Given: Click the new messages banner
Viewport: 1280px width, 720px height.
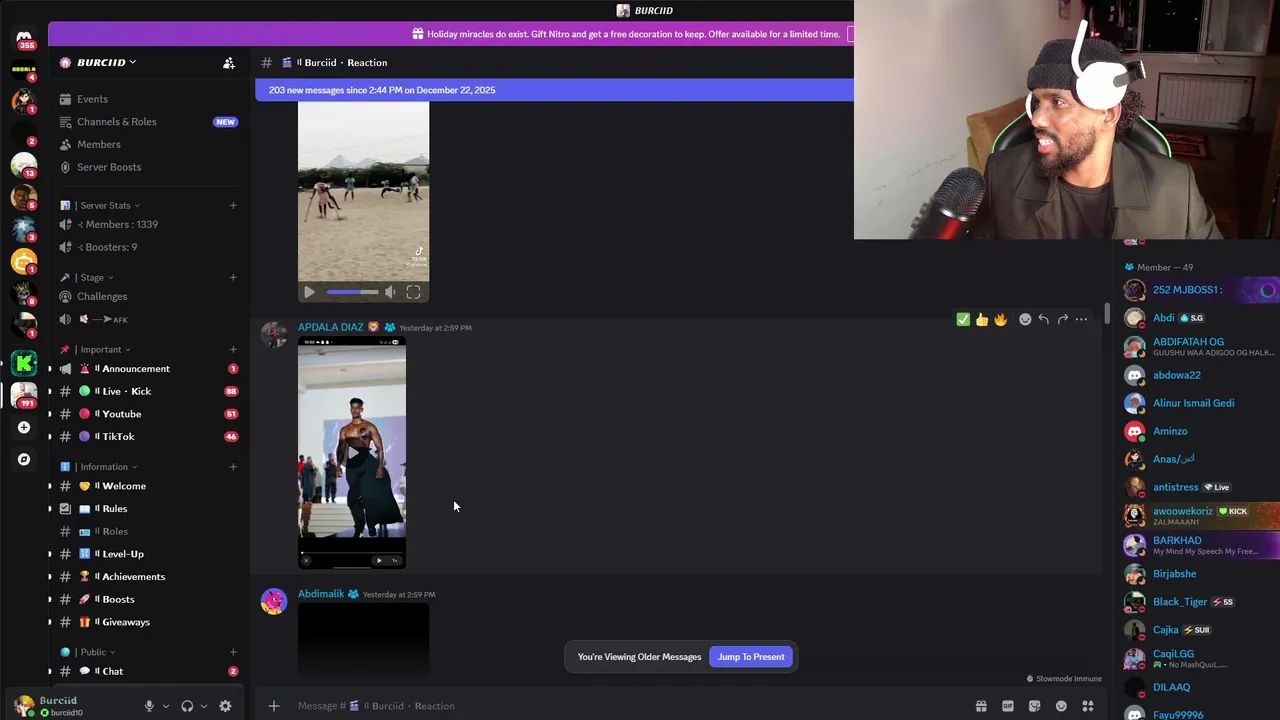Looking at the screenshot, I should tap(555, 90).
